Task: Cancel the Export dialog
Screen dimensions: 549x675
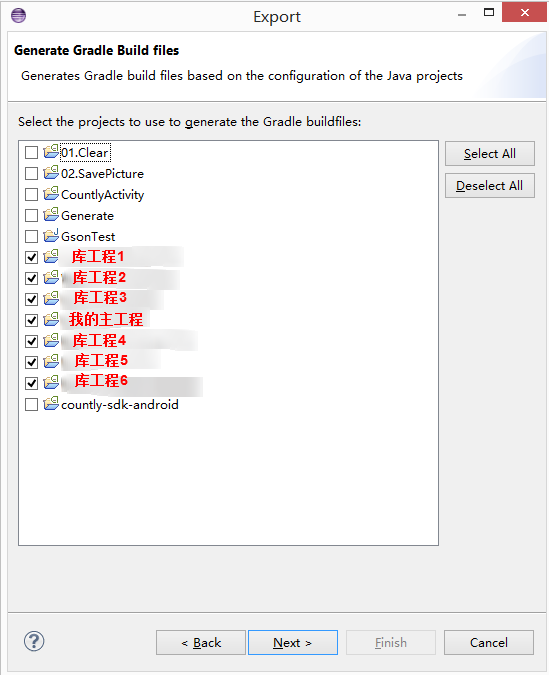Action: 489,643
